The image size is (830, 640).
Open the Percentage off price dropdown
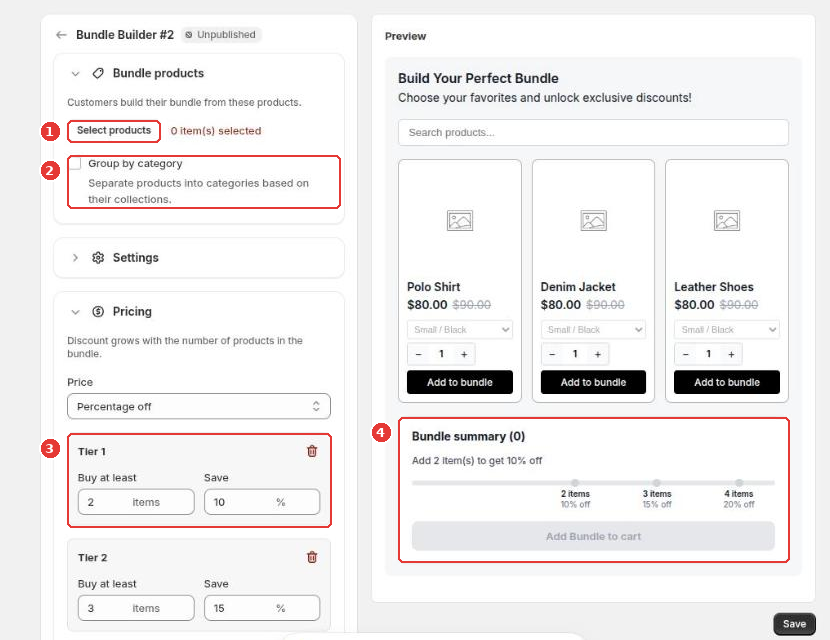pyautogui.click(x=199, y=407)
